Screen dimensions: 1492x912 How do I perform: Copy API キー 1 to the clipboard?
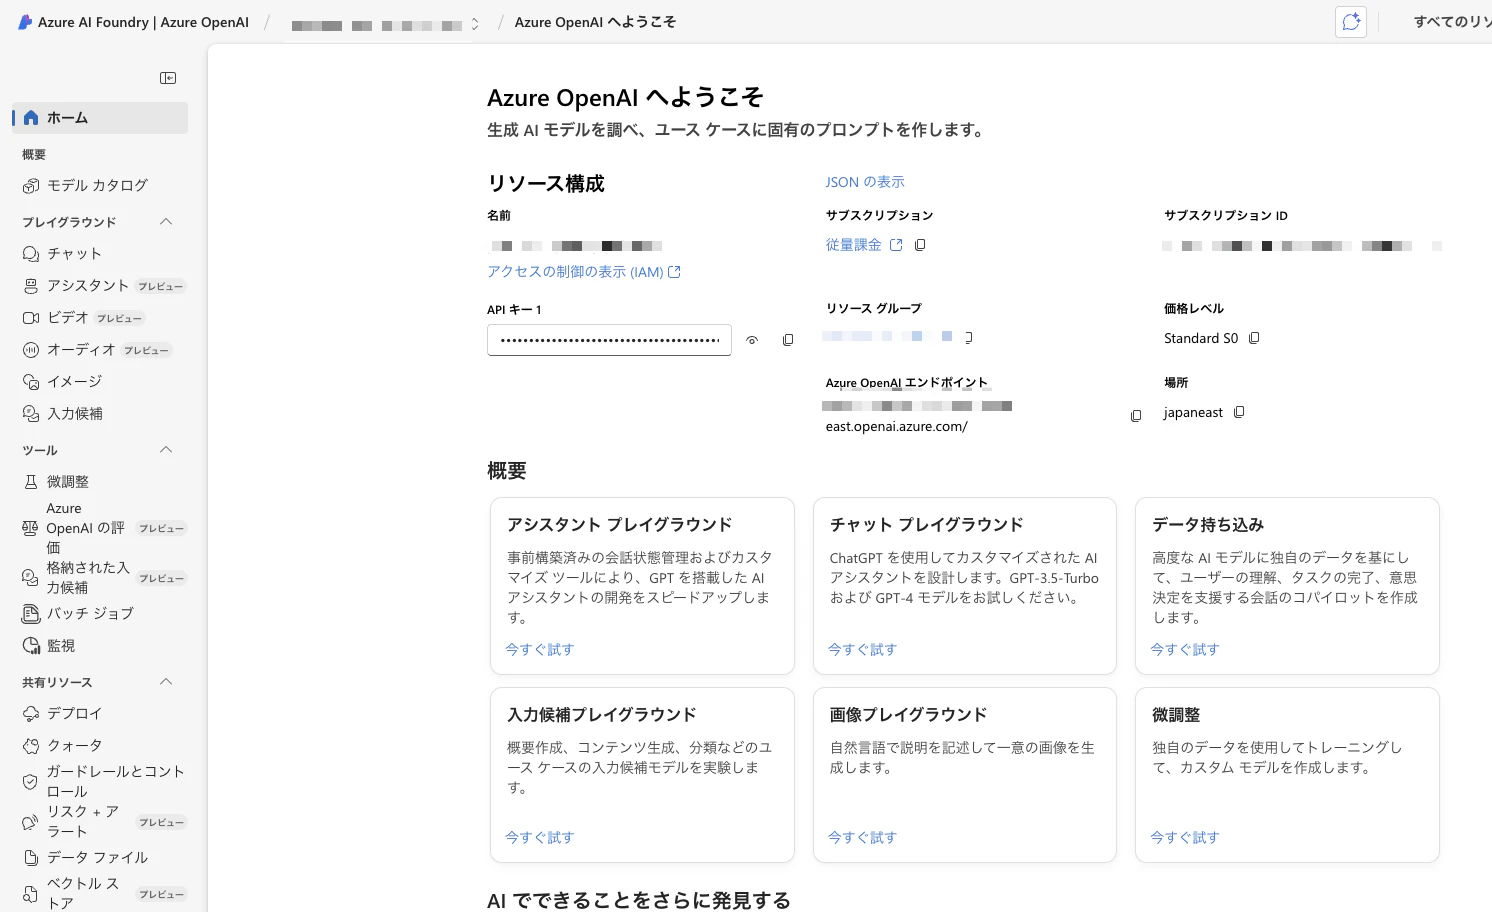click(788, 340)
